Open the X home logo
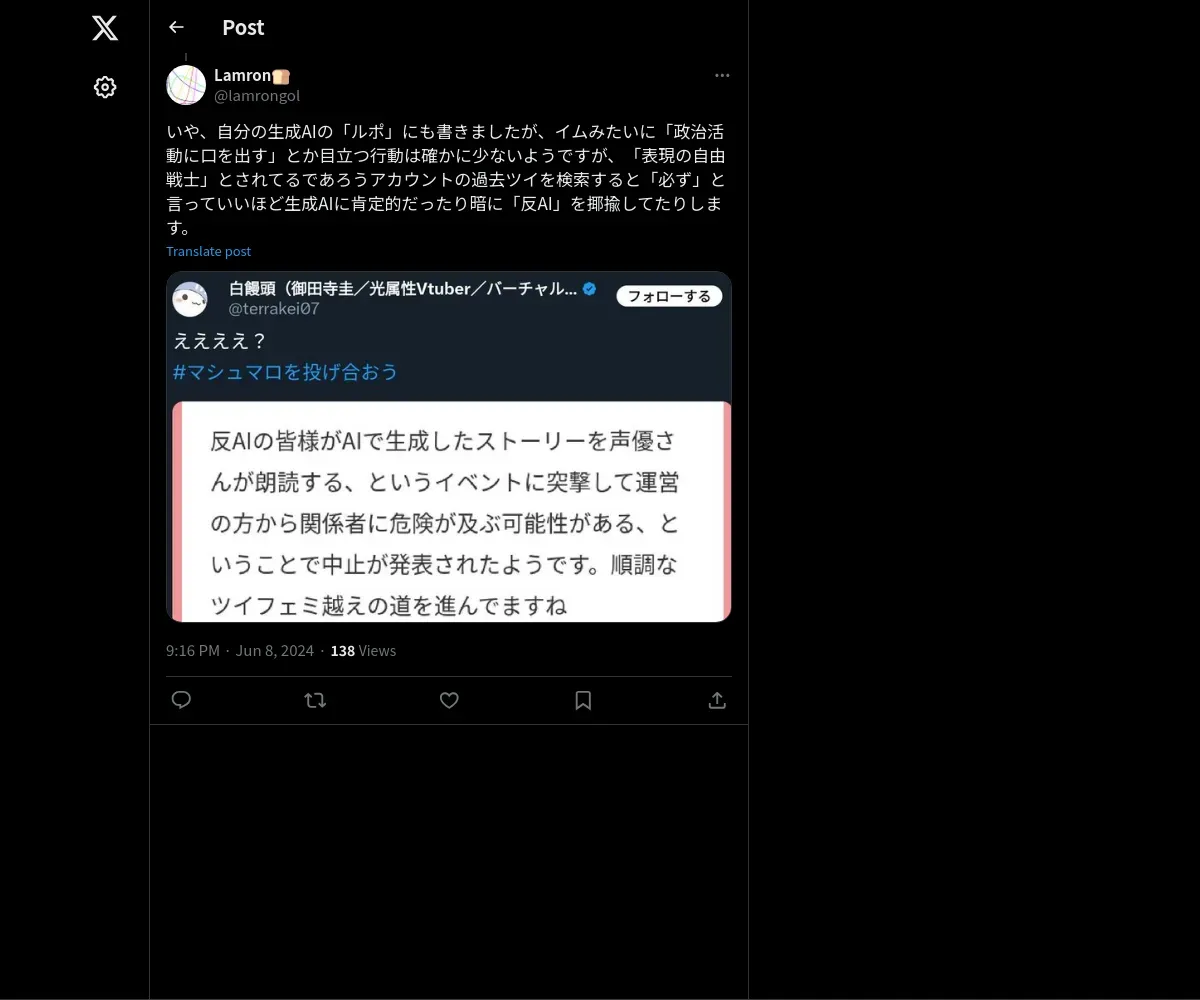Viewport: 1200px width, 1000px height. click(105, 28)
